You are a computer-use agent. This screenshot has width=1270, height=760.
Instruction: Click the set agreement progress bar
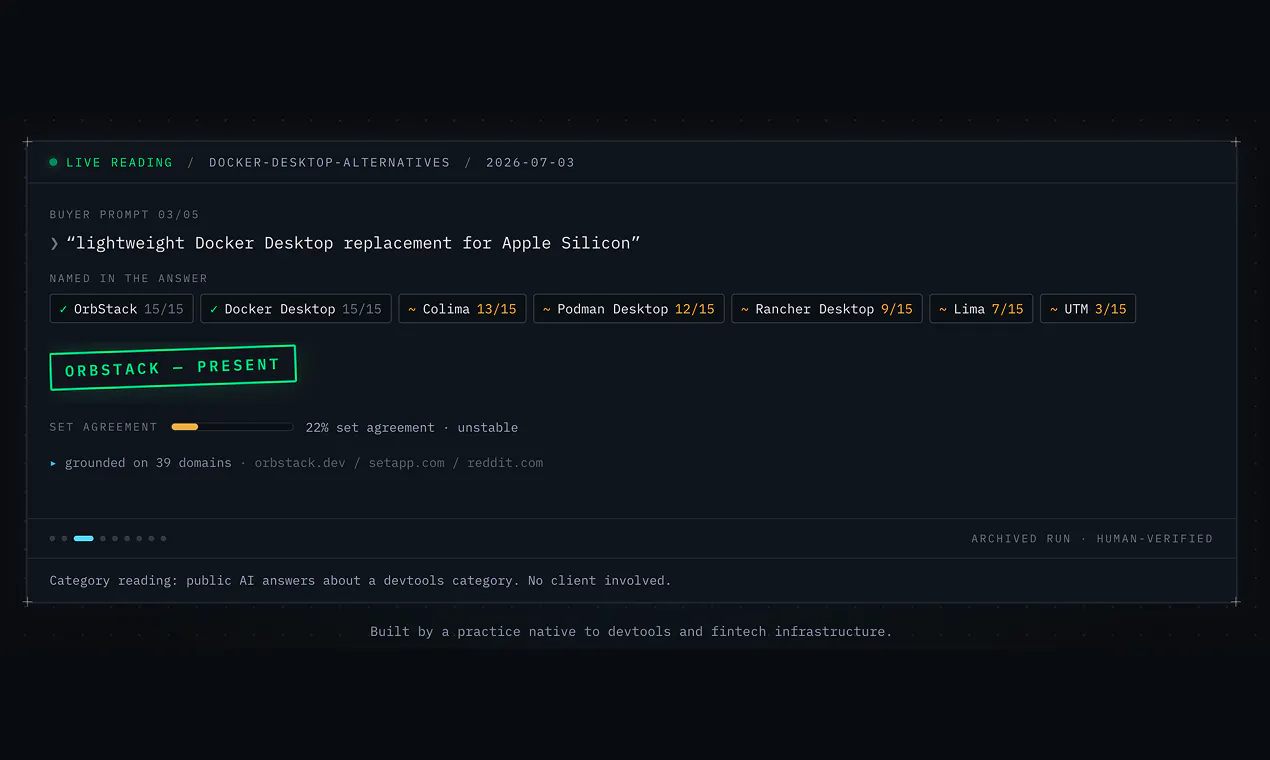click(232, 427)
